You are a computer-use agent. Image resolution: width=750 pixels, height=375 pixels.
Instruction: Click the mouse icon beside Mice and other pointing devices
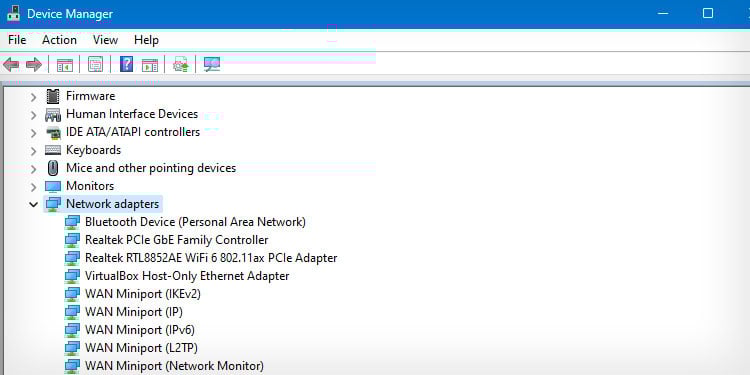pyautogui.click(x=53, y=168)
